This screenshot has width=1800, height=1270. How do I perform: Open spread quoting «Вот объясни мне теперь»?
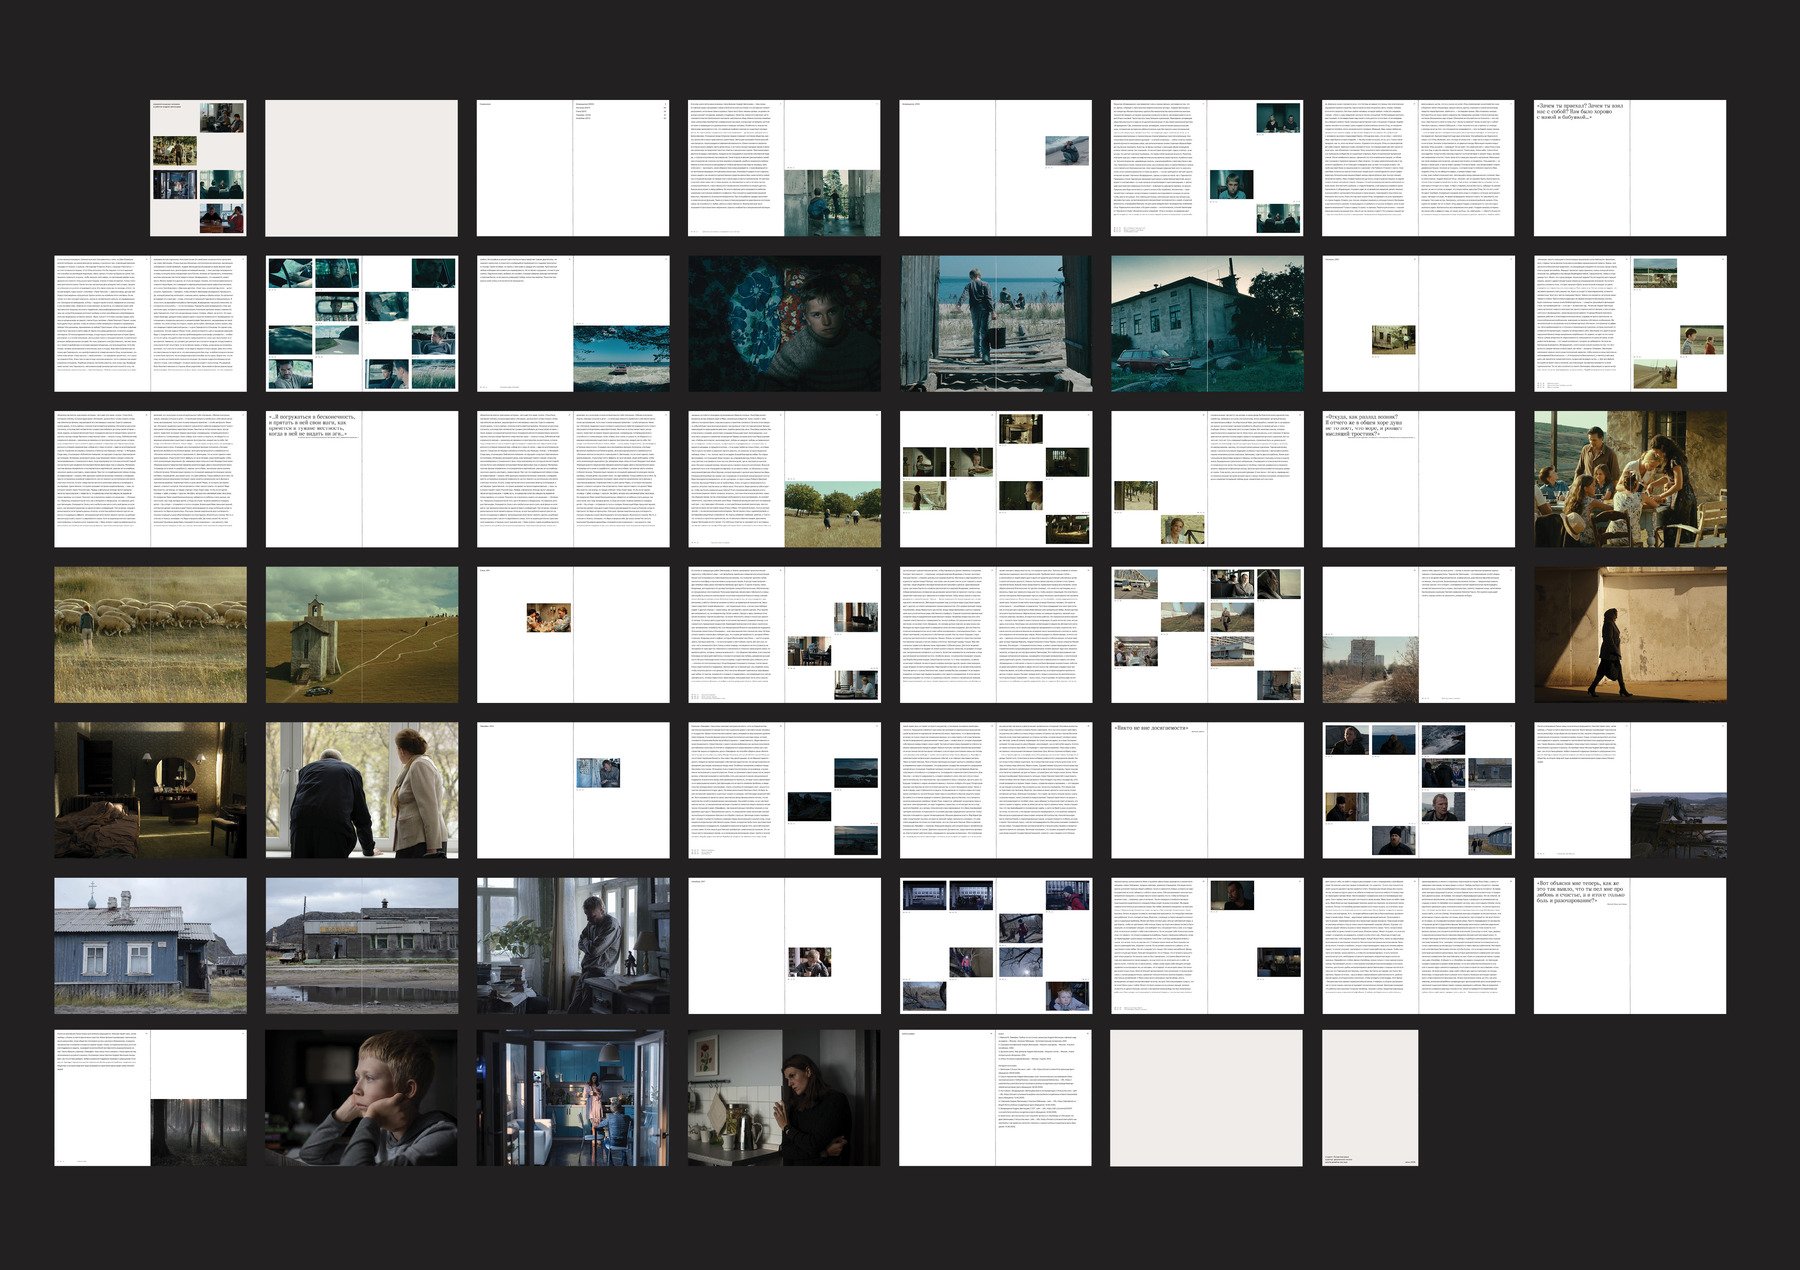point(1630,946)
